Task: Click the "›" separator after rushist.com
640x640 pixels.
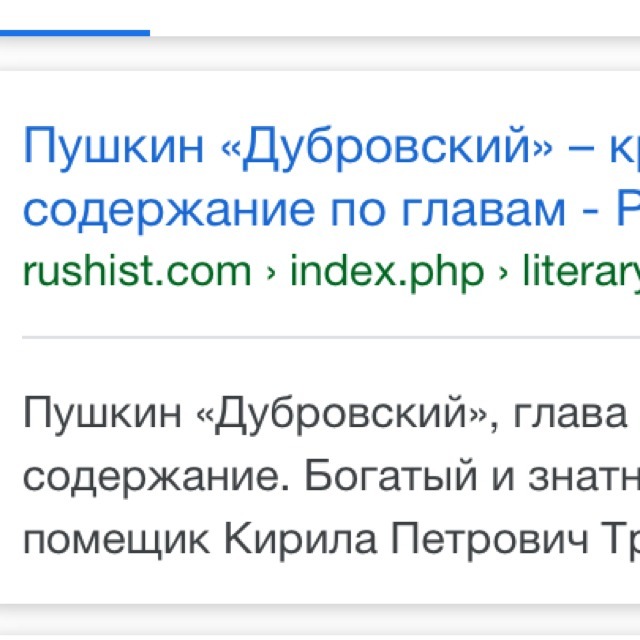Action: coord(271,271)
